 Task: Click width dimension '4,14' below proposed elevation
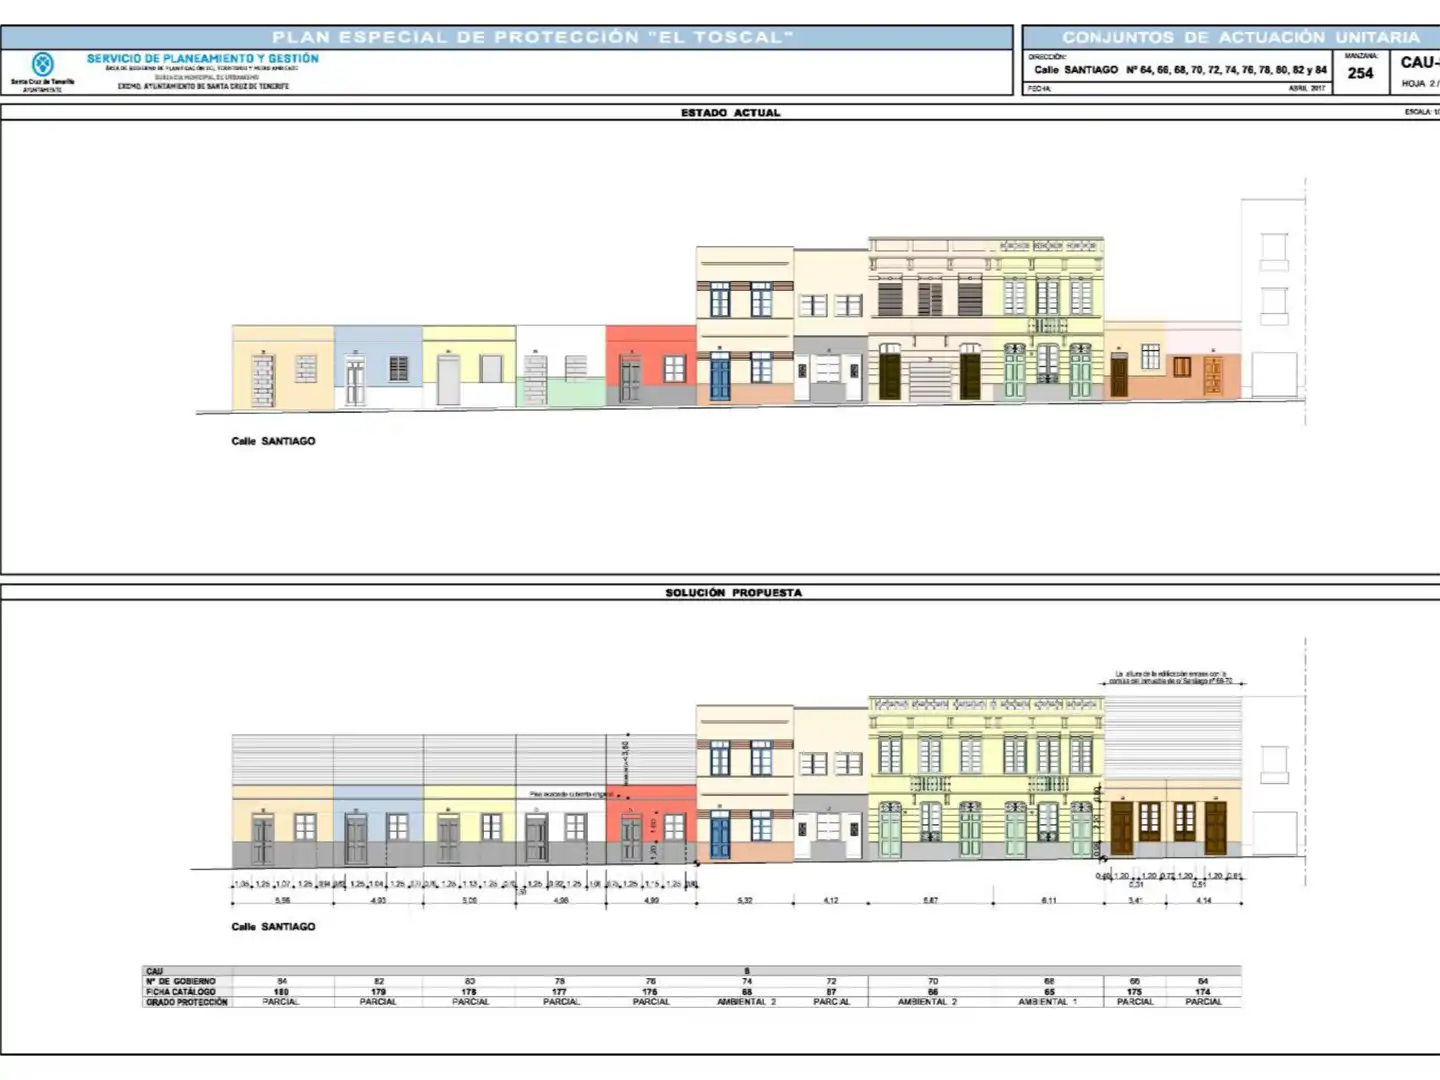point(1203,901)
